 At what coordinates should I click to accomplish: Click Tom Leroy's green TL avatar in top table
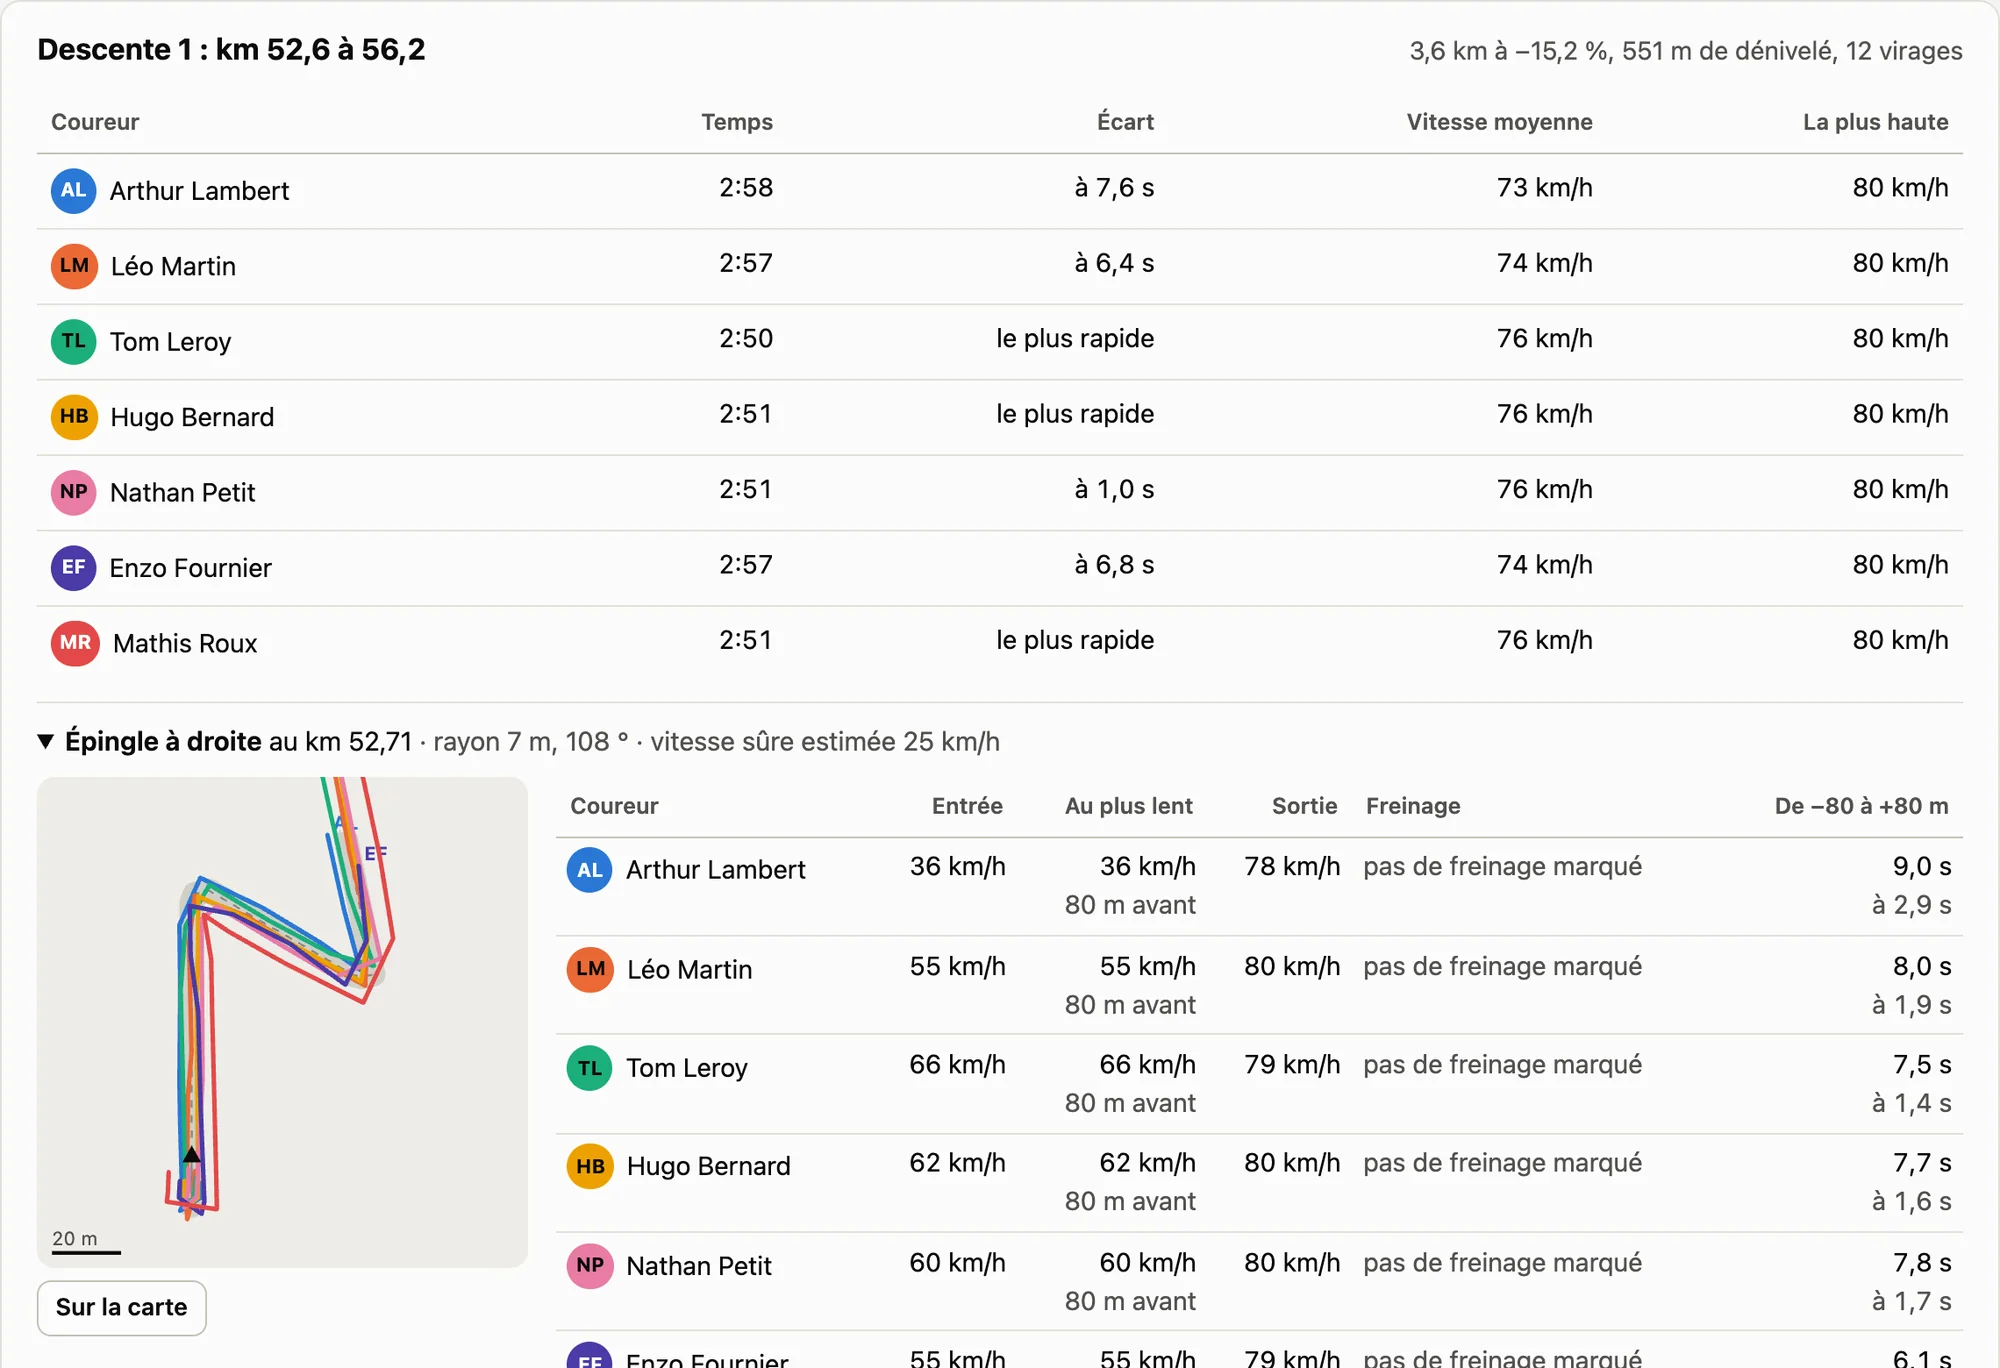(74, 341)
